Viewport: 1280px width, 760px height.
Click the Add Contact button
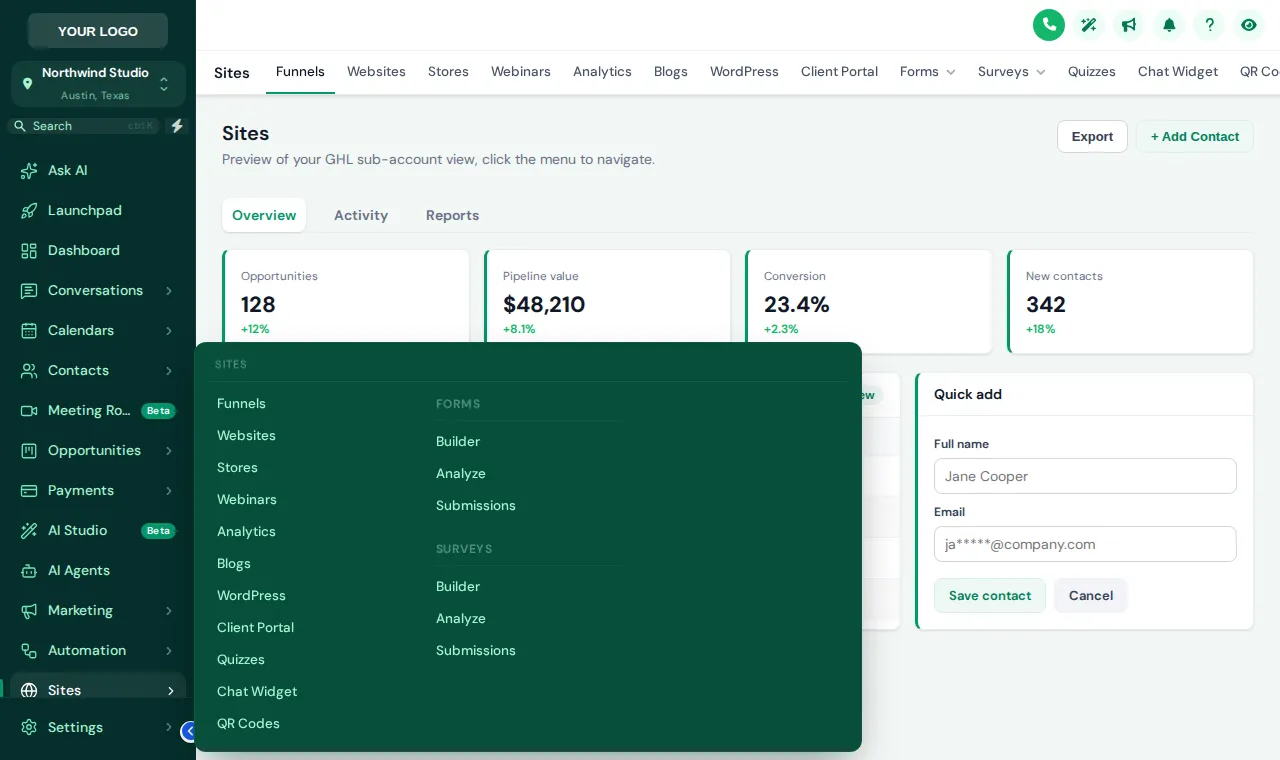tap(1195, 137)
